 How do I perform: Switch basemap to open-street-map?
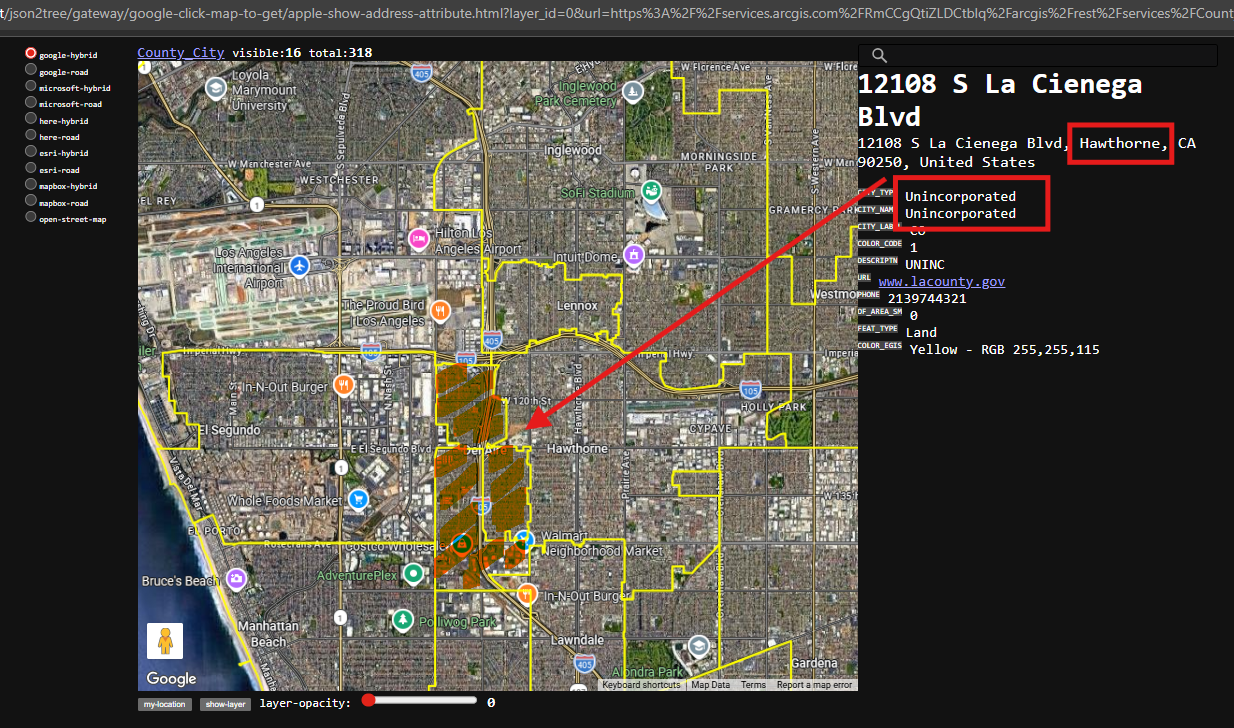pyautogui.click(x=31, y=218)
